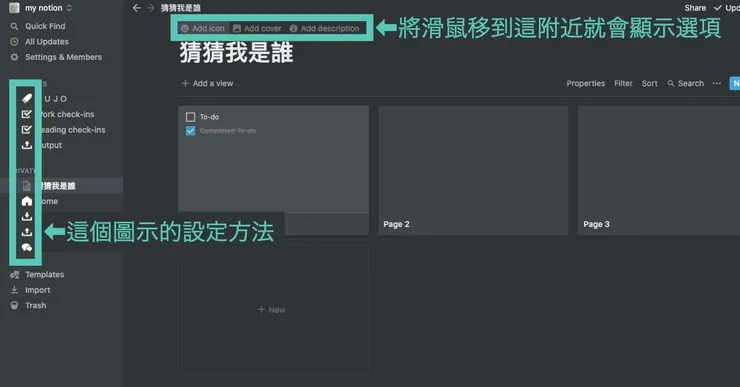This screenshot has height=387, width=740.
Task: Open the Filter options
Action: tap(623, 83)
